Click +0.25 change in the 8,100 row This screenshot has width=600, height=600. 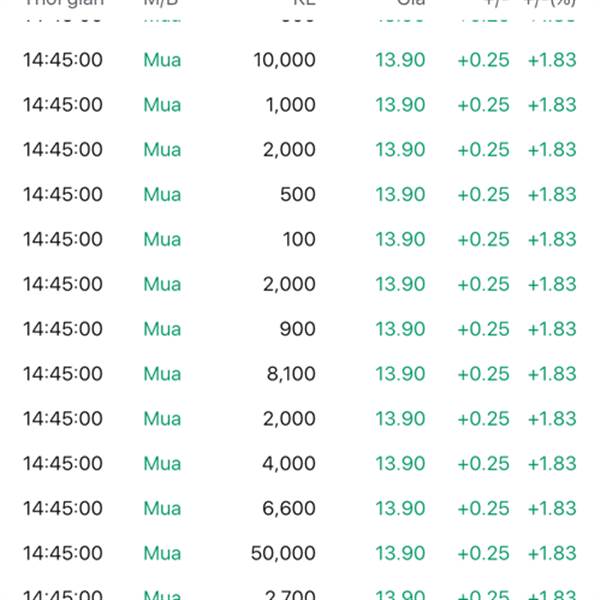click(x=484, y=374)
